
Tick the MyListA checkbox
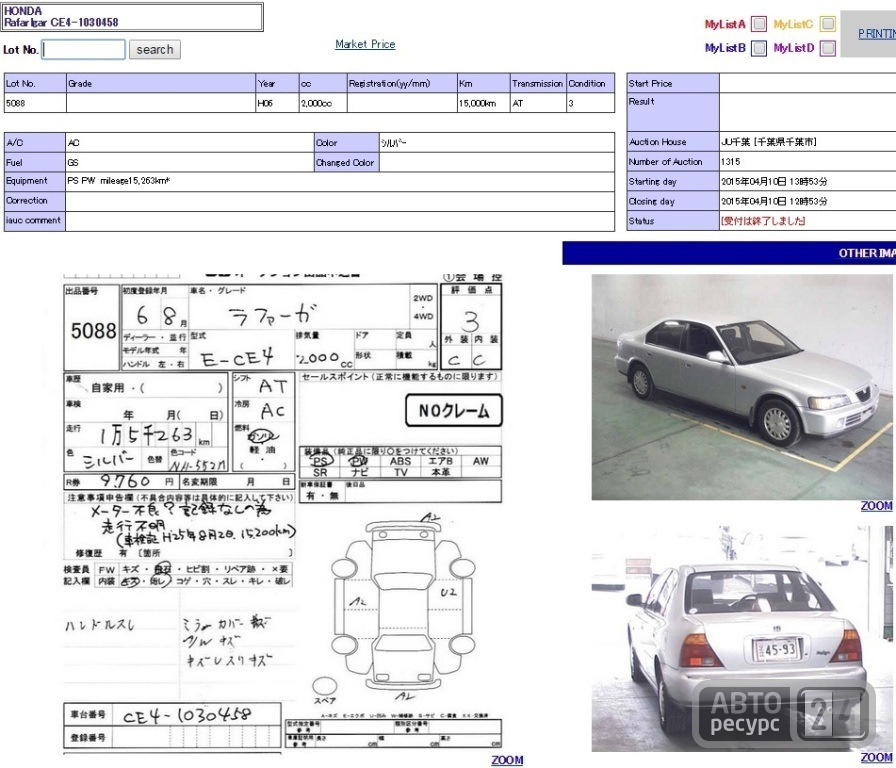pyautogui.click(x=759, y=24)
